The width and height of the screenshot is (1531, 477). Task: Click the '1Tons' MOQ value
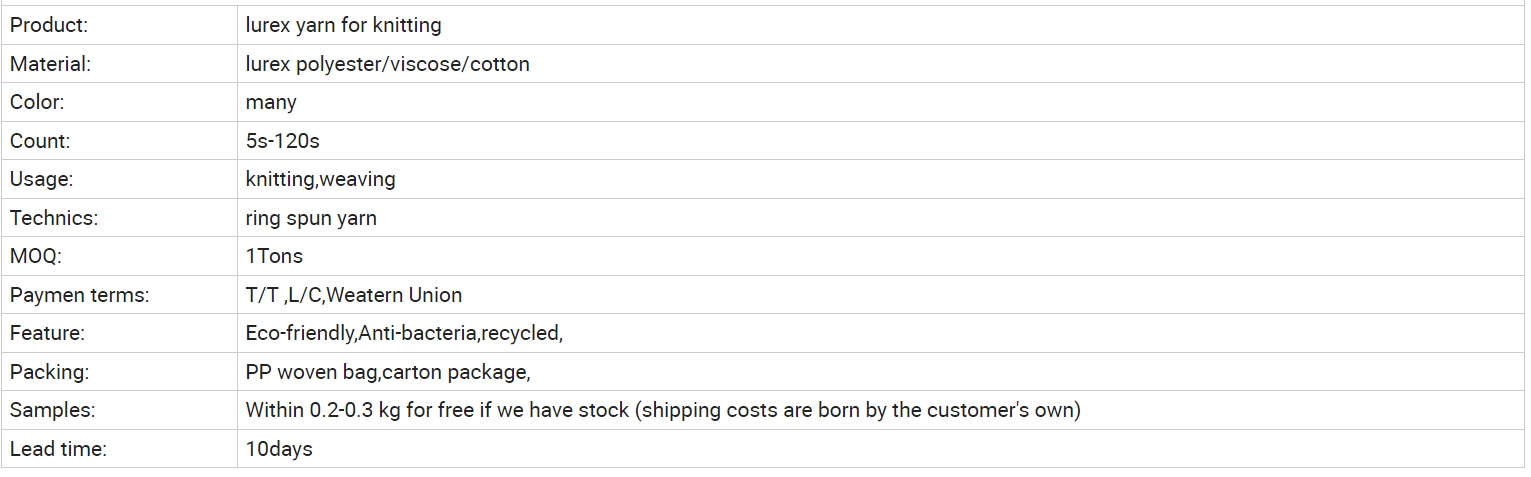pyautogui.click(x=274, y=256)
